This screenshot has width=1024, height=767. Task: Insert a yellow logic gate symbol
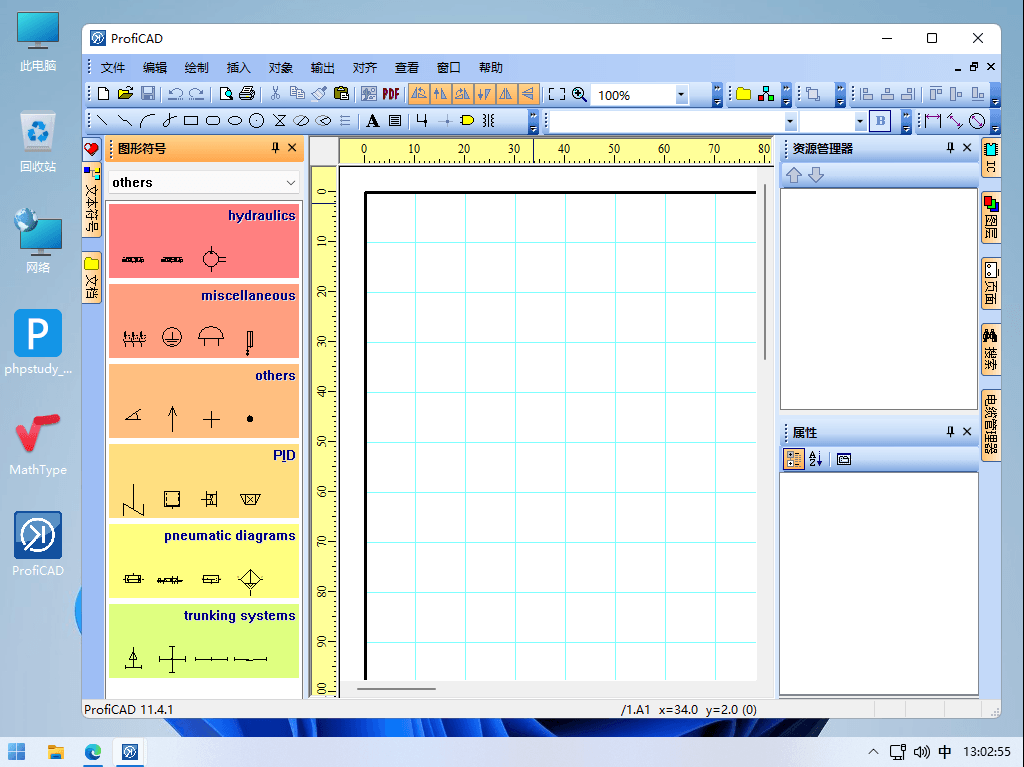click(467, 121)
